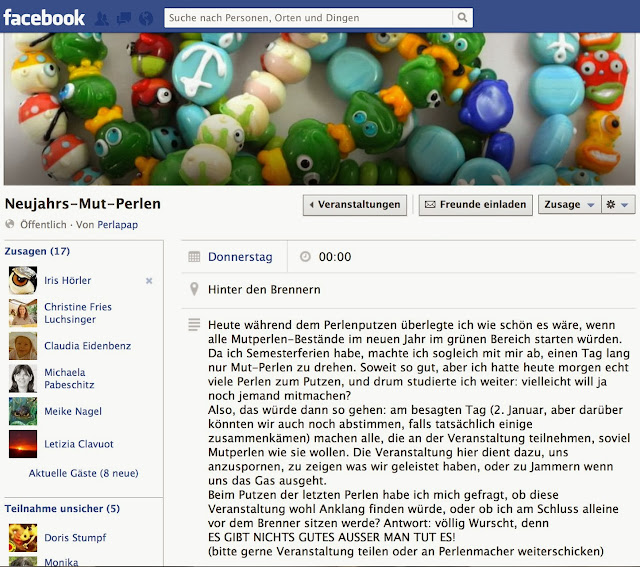Open Teilnahme unsicher (5) list
640x567 pixels.
pos(62,509)
